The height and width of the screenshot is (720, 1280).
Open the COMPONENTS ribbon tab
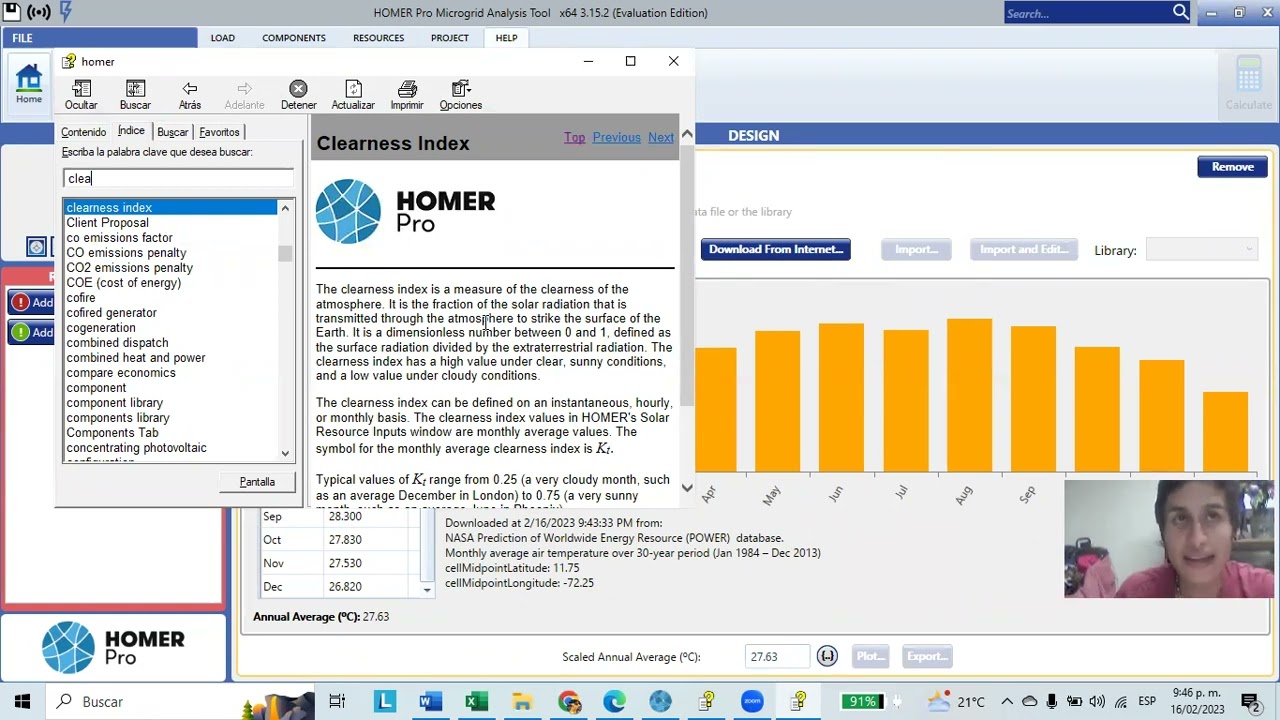click(x=294, y=38)
